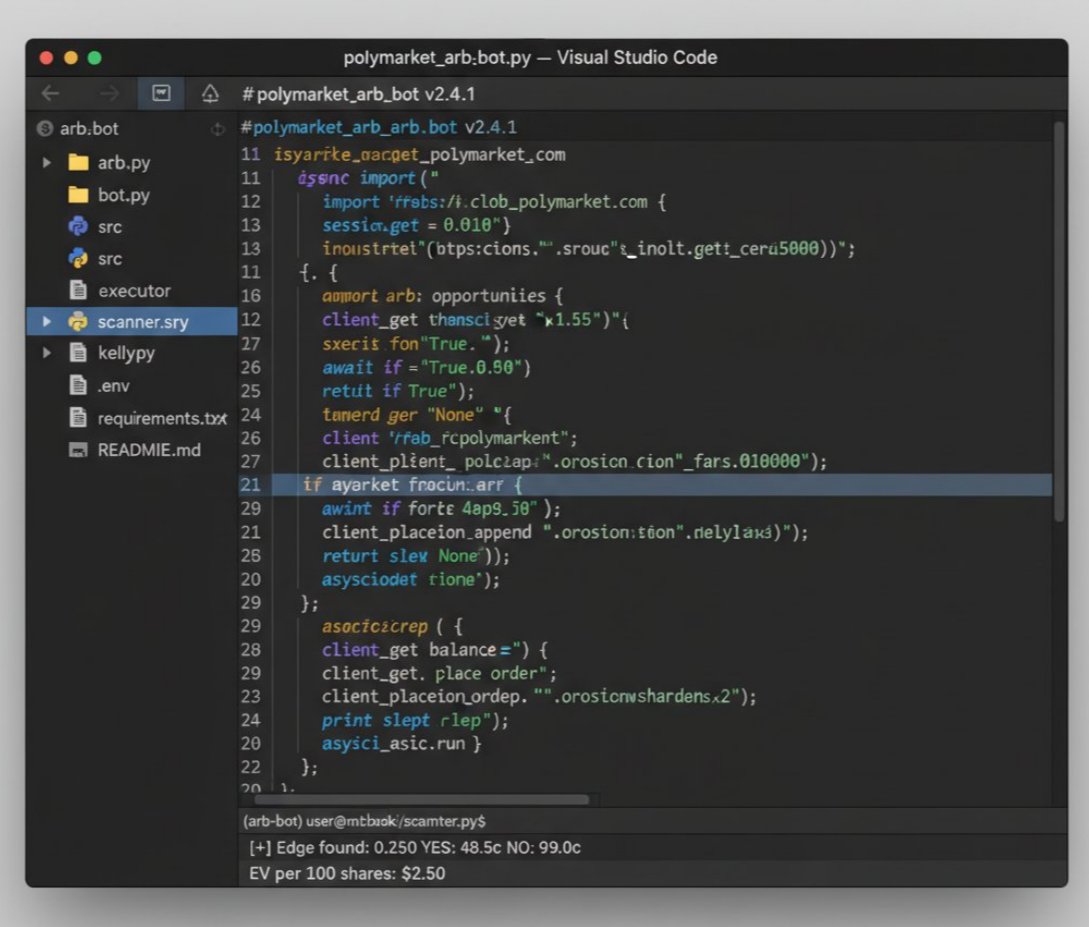Click the round icon beside arb:bot
This screenshot has height=927, width=1089.
(x=45, y=128)
